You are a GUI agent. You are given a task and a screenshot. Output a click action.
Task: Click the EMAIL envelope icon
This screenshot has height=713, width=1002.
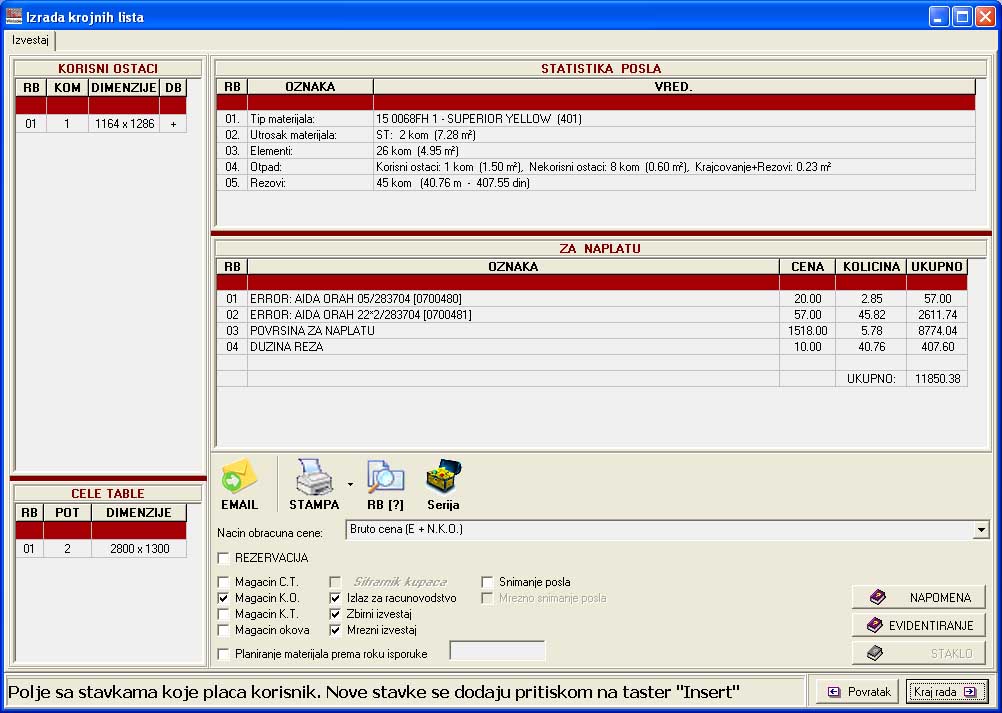coord(239,478)
